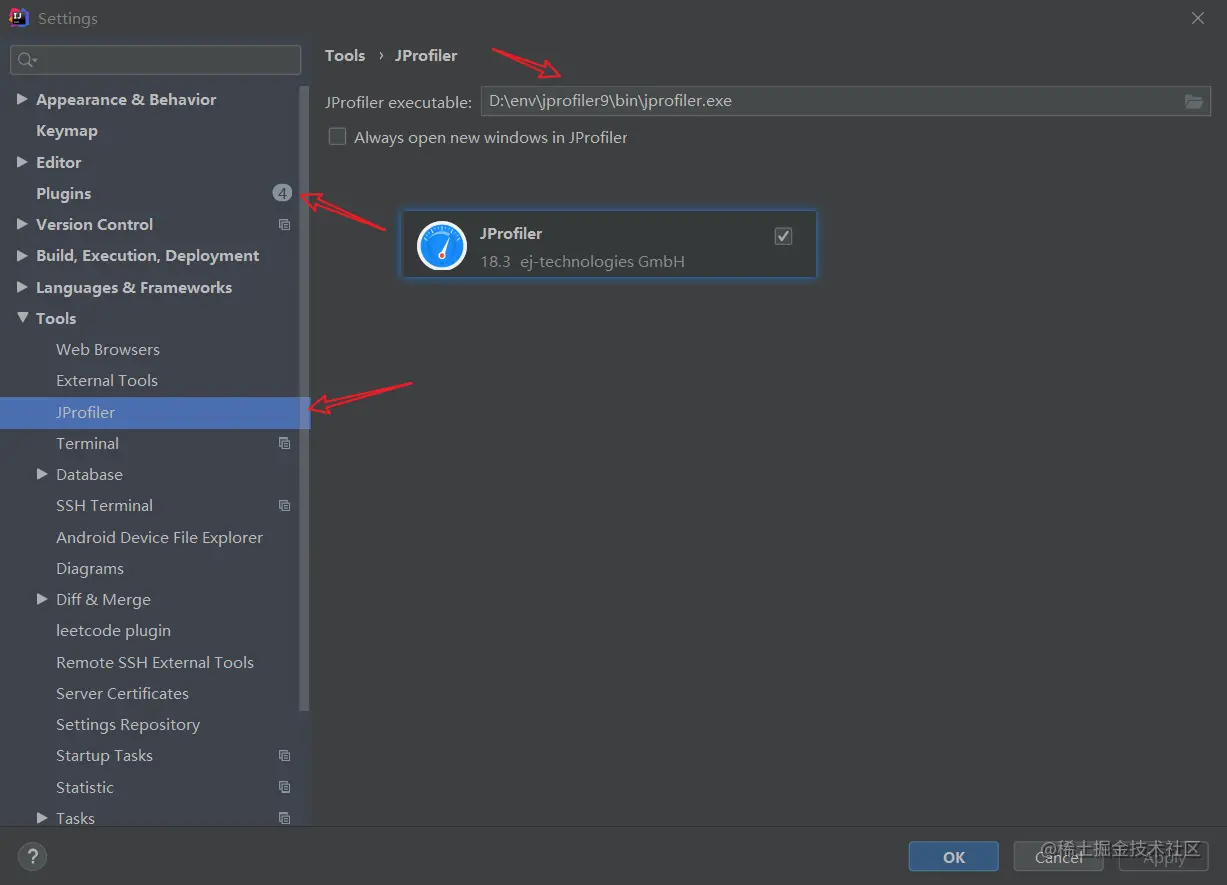Image resolution: width=1227 pixels, height=885 pixels.
Task: Expand Languages & Frameworks arrow
Action: (22, 287)
